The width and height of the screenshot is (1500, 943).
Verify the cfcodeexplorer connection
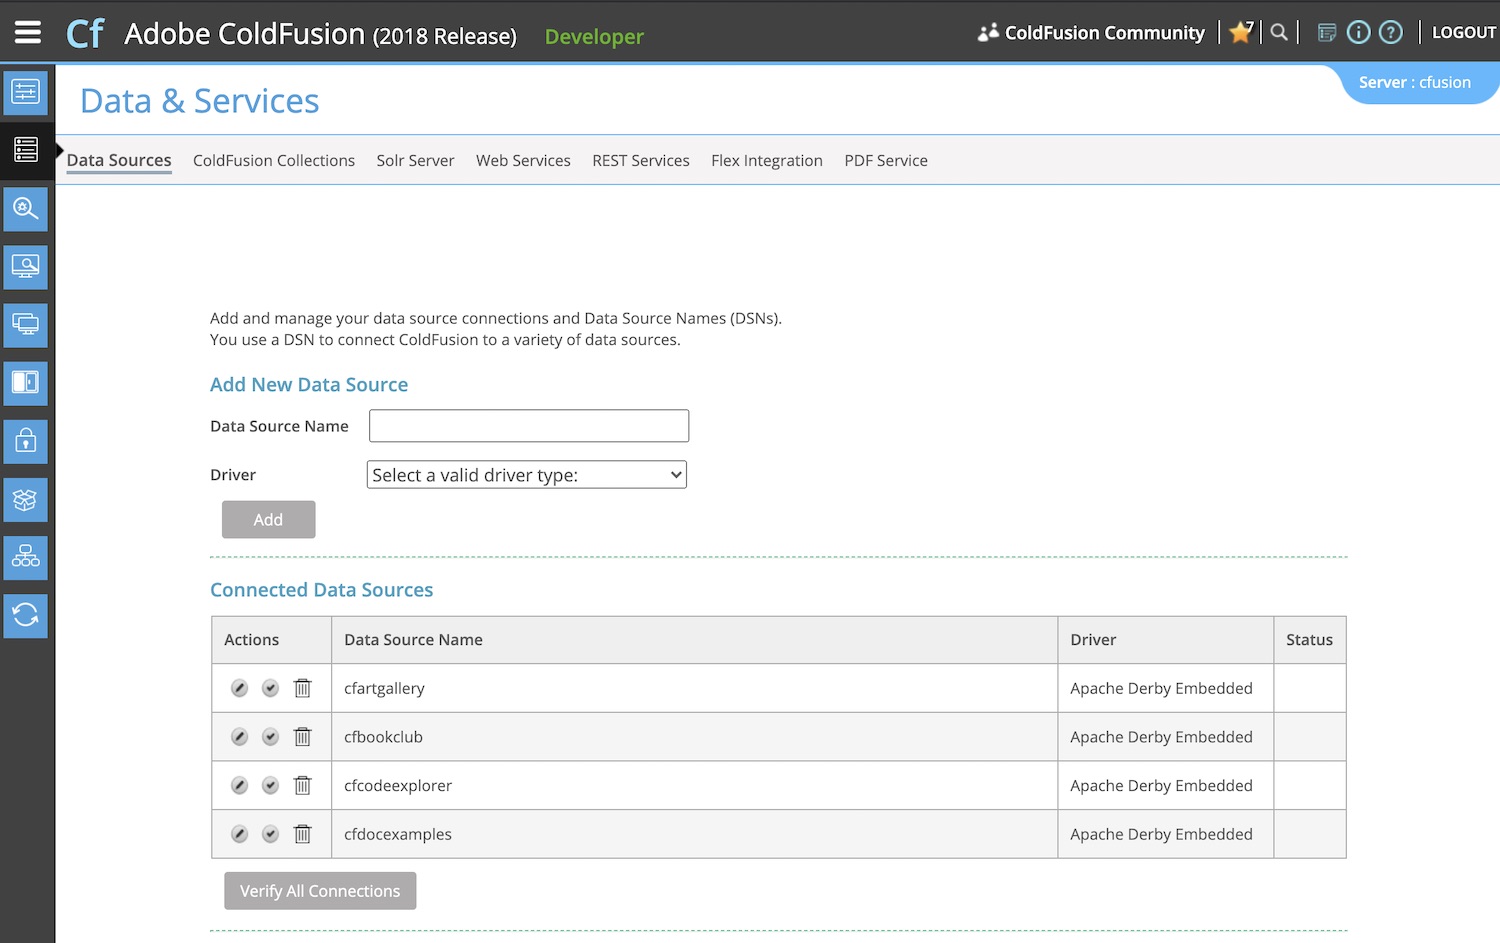[x=270, y=785]
